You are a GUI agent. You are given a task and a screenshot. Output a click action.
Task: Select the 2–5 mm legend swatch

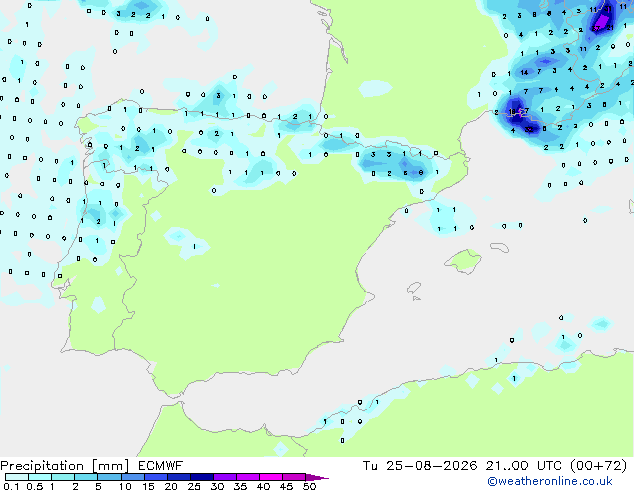tap(86, 477)
